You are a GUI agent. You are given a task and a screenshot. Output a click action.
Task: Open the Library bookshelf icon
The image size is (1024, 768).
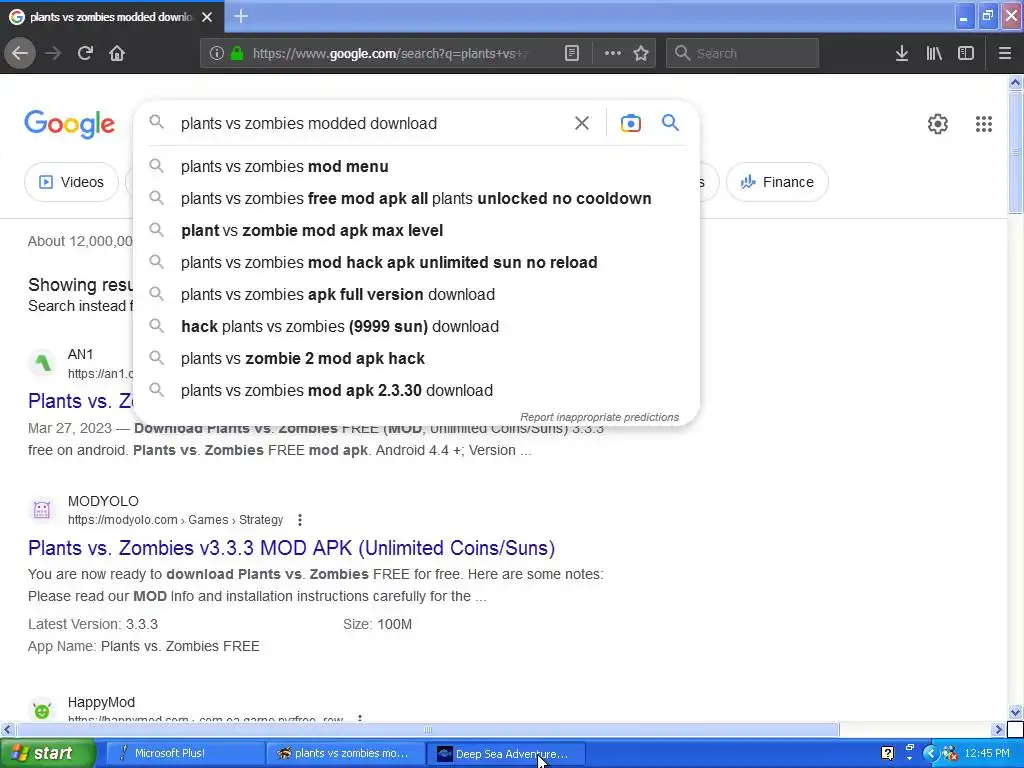pyautogui.click(x=934, y=54)
